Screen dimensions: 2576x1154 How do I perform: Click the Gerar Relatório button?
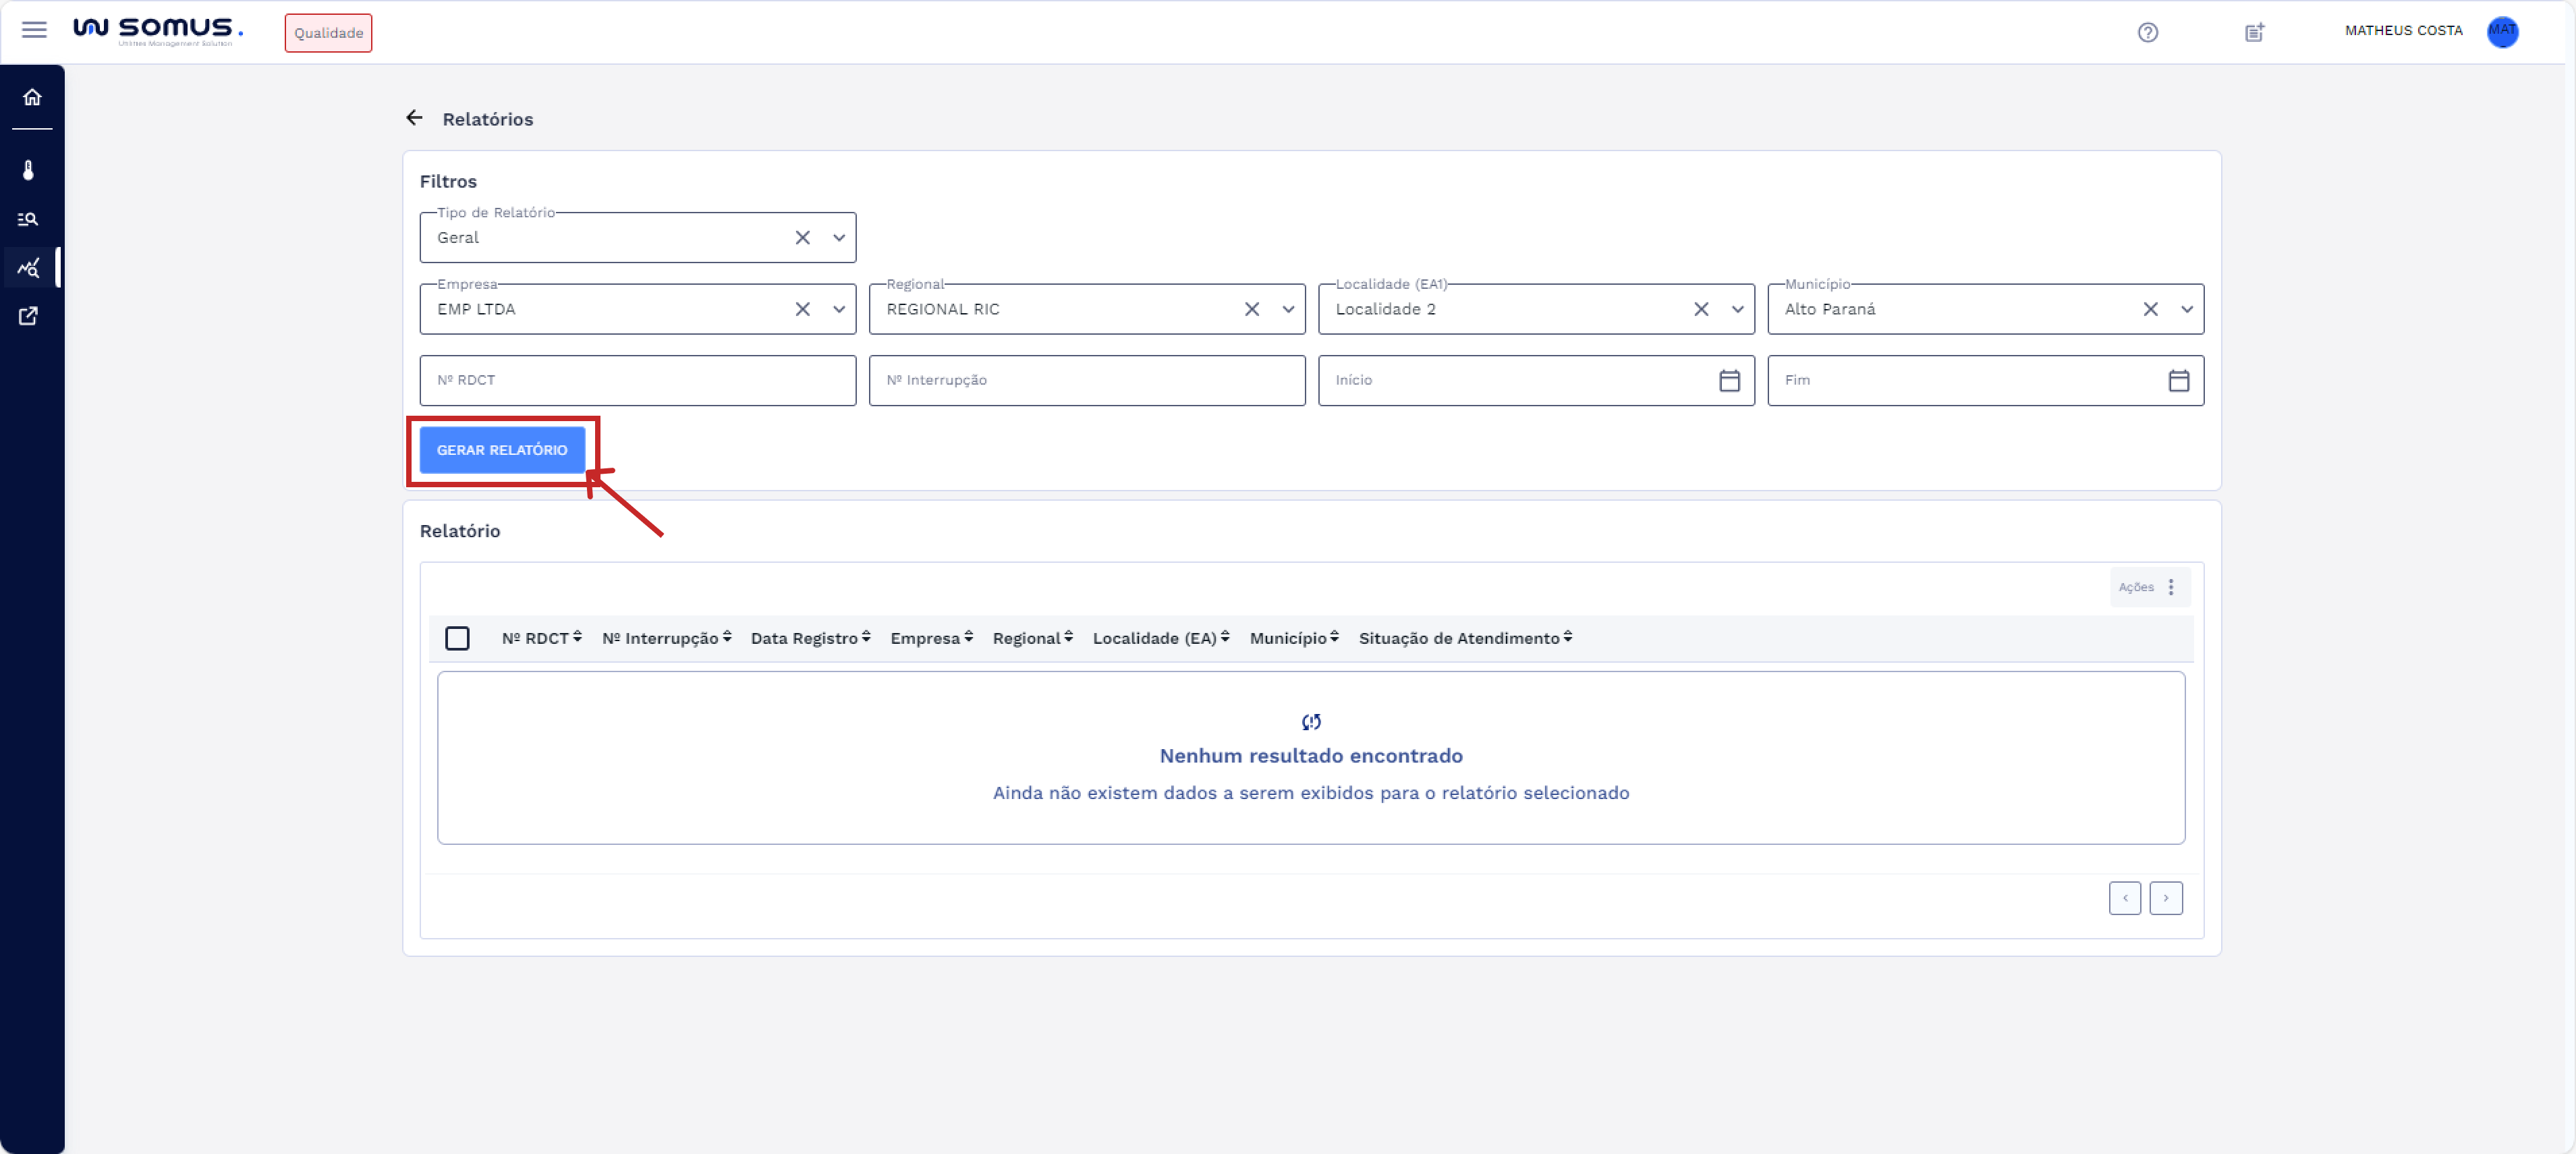click(502, 450)
